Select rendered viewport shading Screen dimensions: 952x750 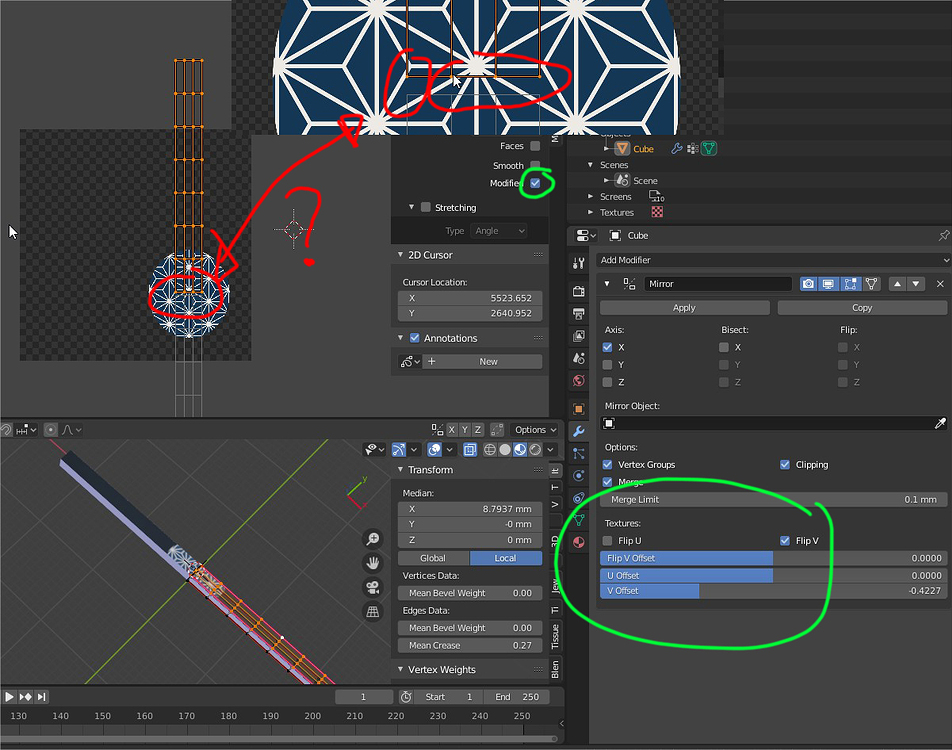[535, 449]
